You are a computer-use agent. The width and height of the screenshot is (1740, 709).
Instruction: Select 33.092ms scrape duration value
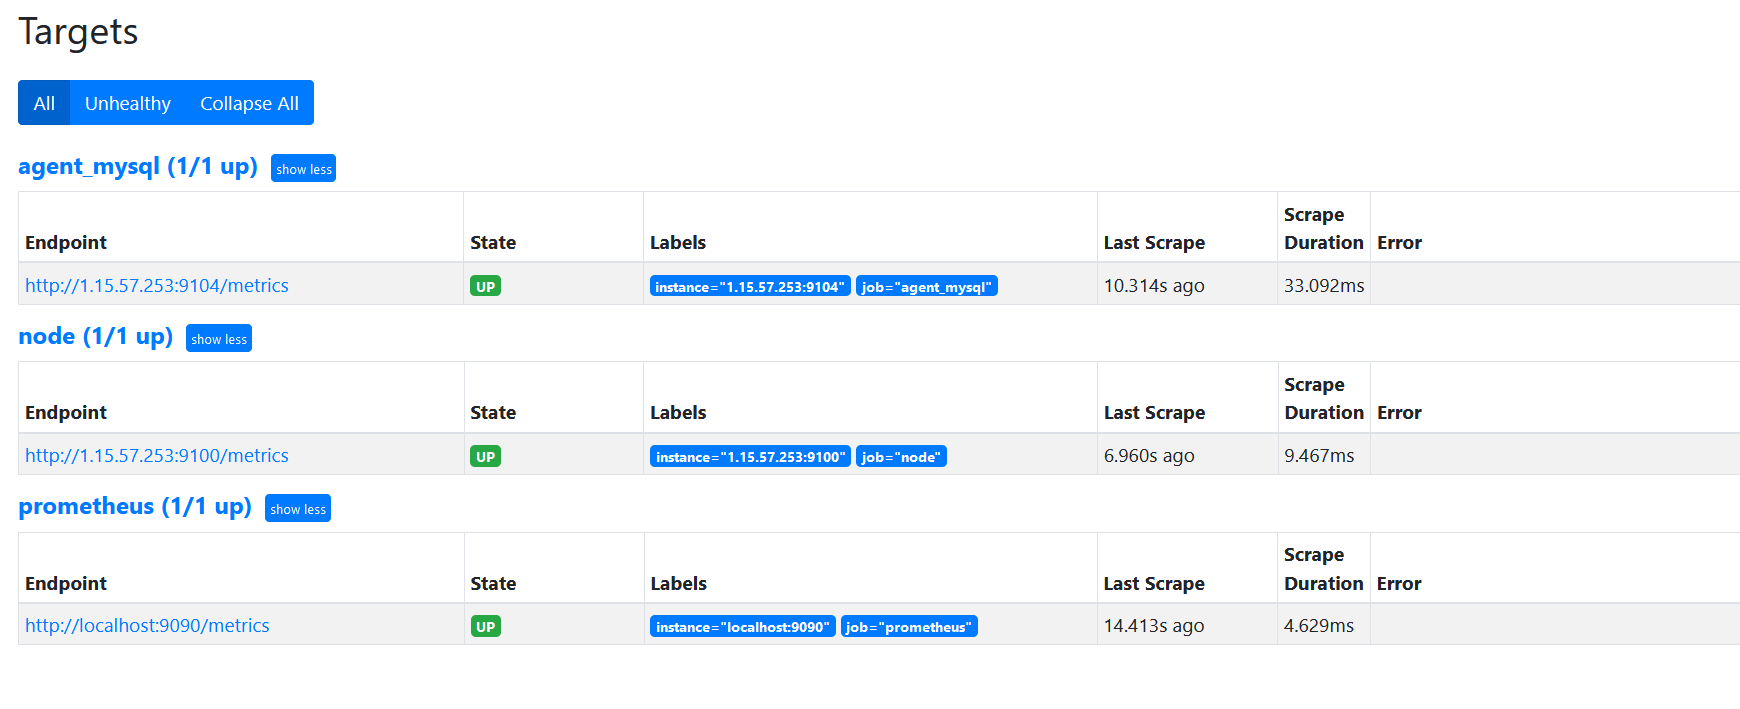1324,285
